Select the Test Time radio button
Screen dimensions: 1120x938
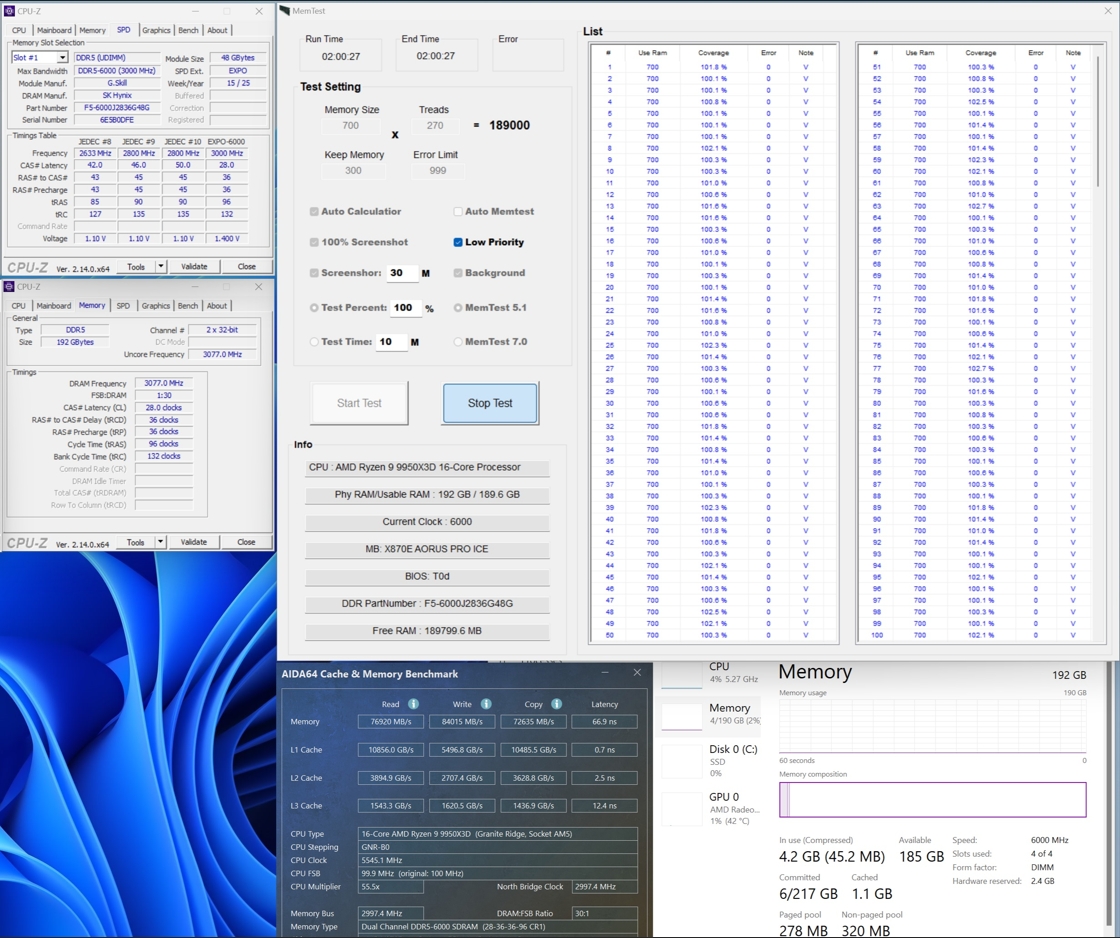(x=314, y=342)
